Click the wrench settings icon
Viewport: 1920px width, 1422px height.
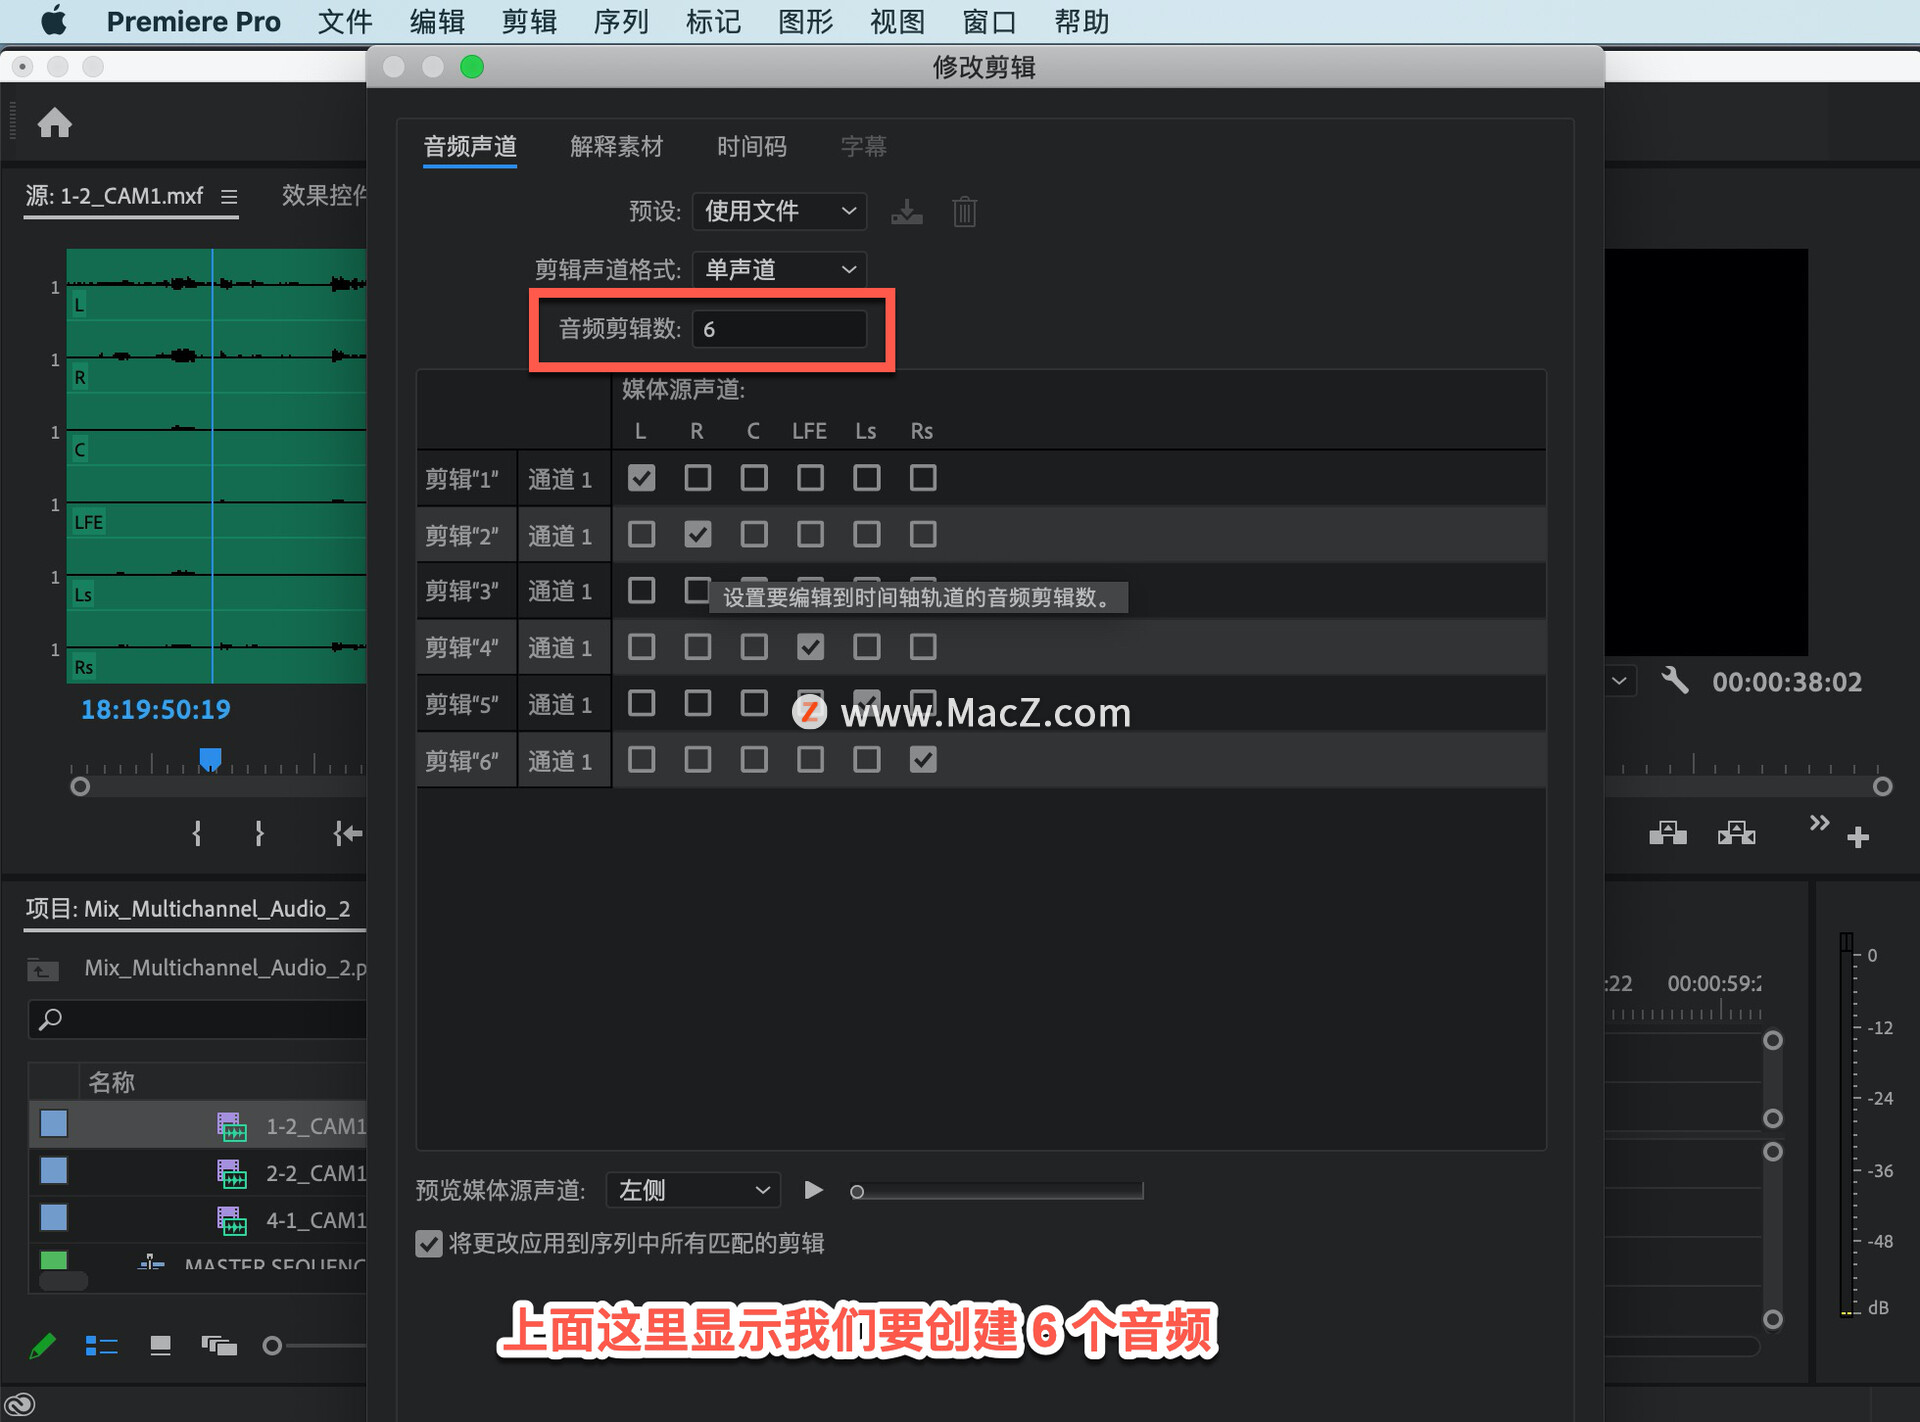[x=1675, y=681]
